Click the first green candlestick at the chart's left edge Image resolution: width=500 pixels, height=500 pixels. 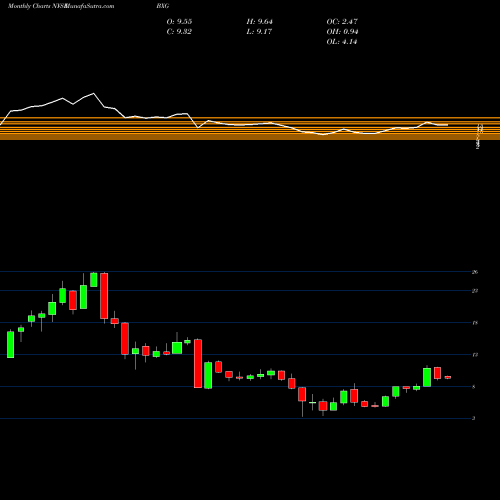tap(11, 344)
